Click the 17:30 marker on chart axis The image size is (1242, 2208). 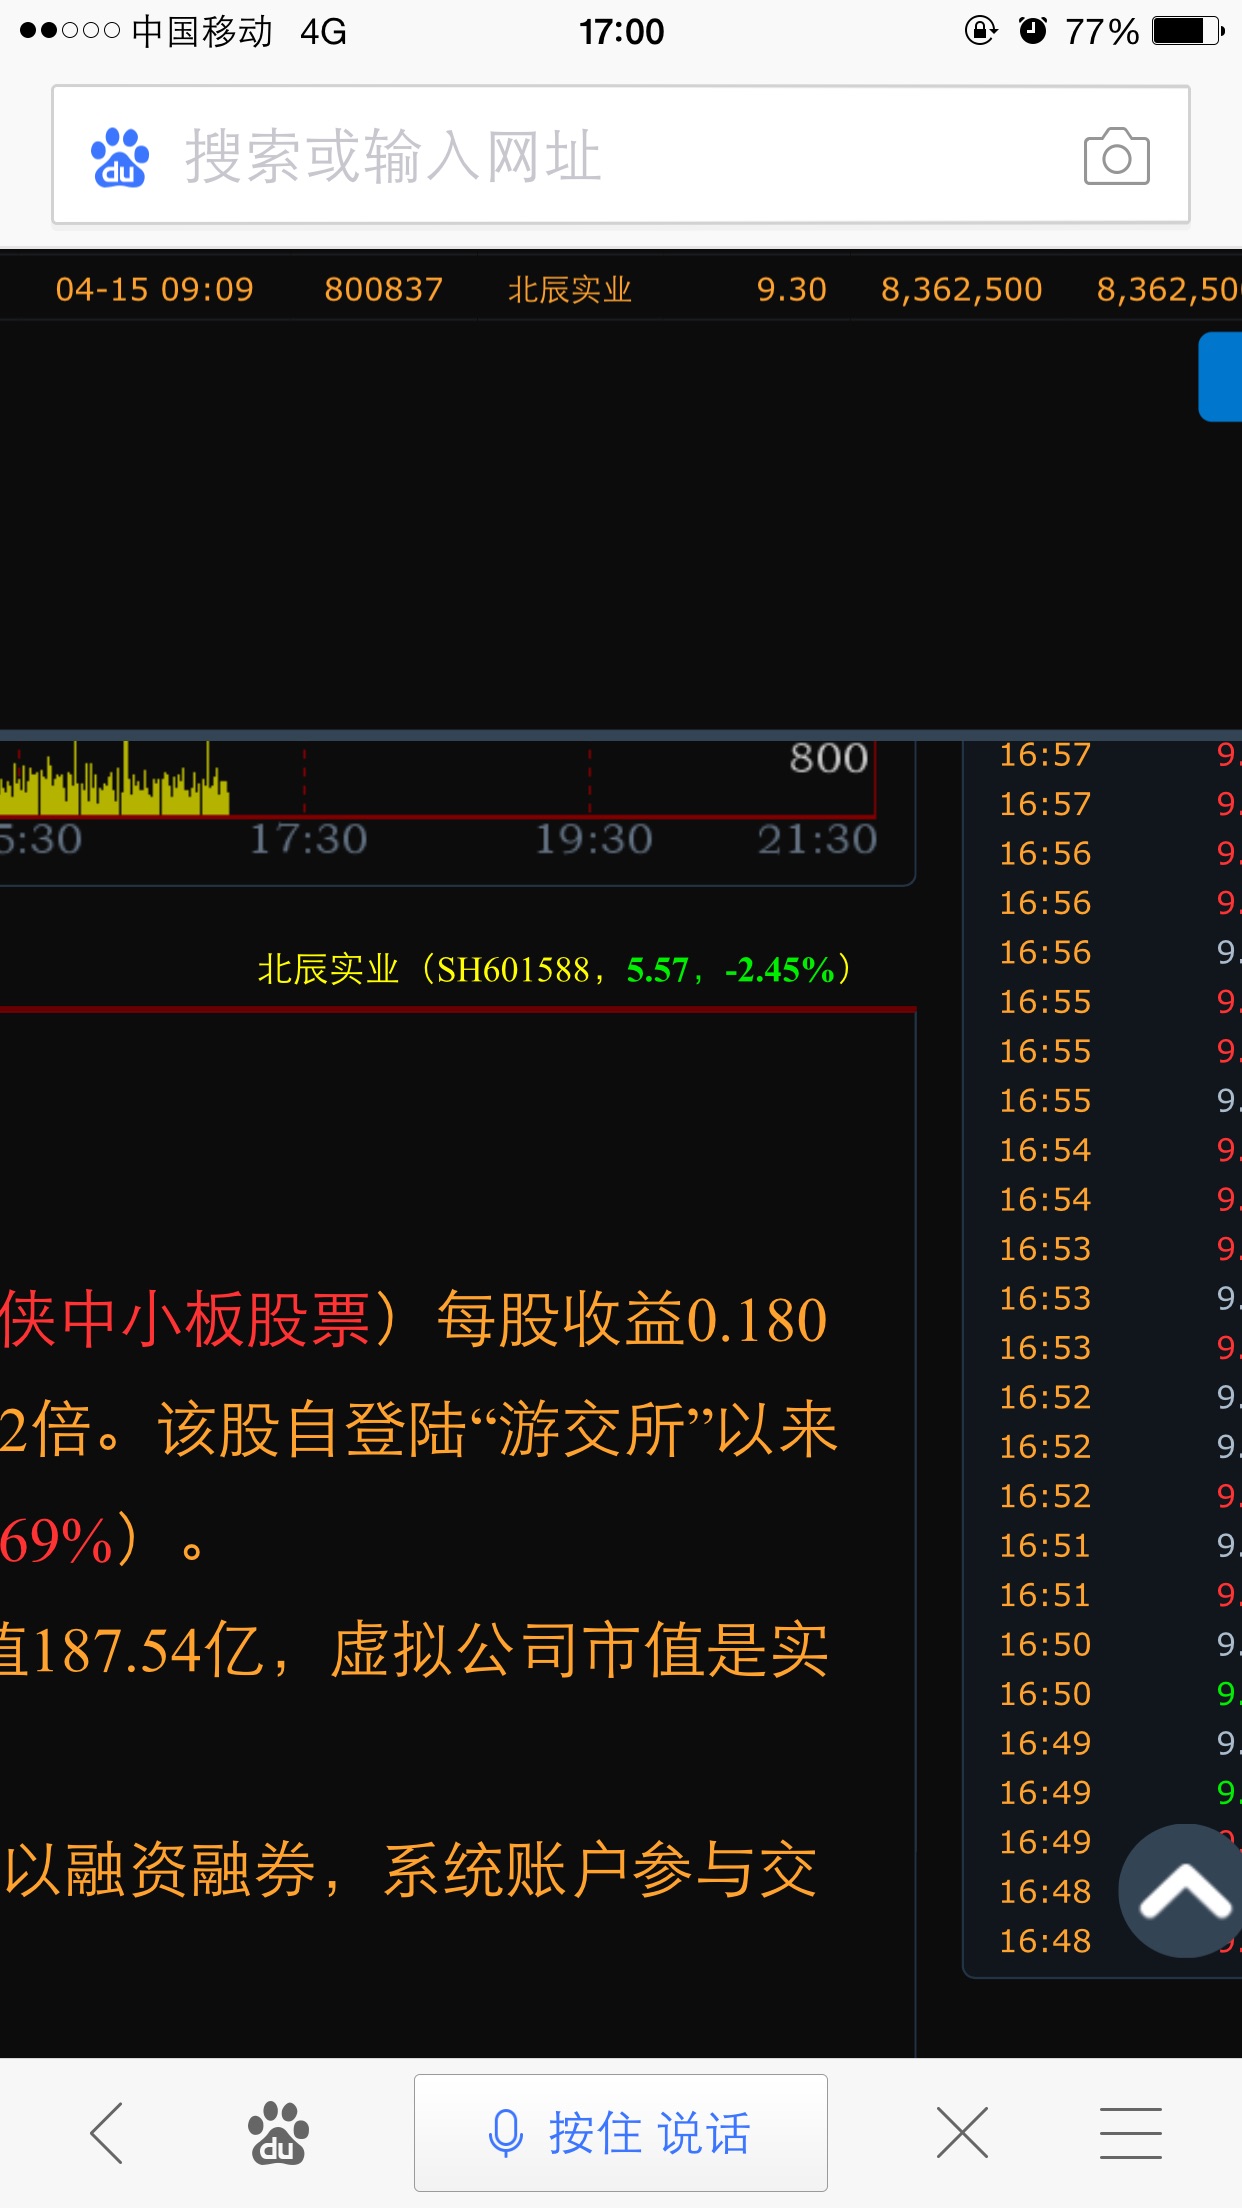click(x=308, y=839)
